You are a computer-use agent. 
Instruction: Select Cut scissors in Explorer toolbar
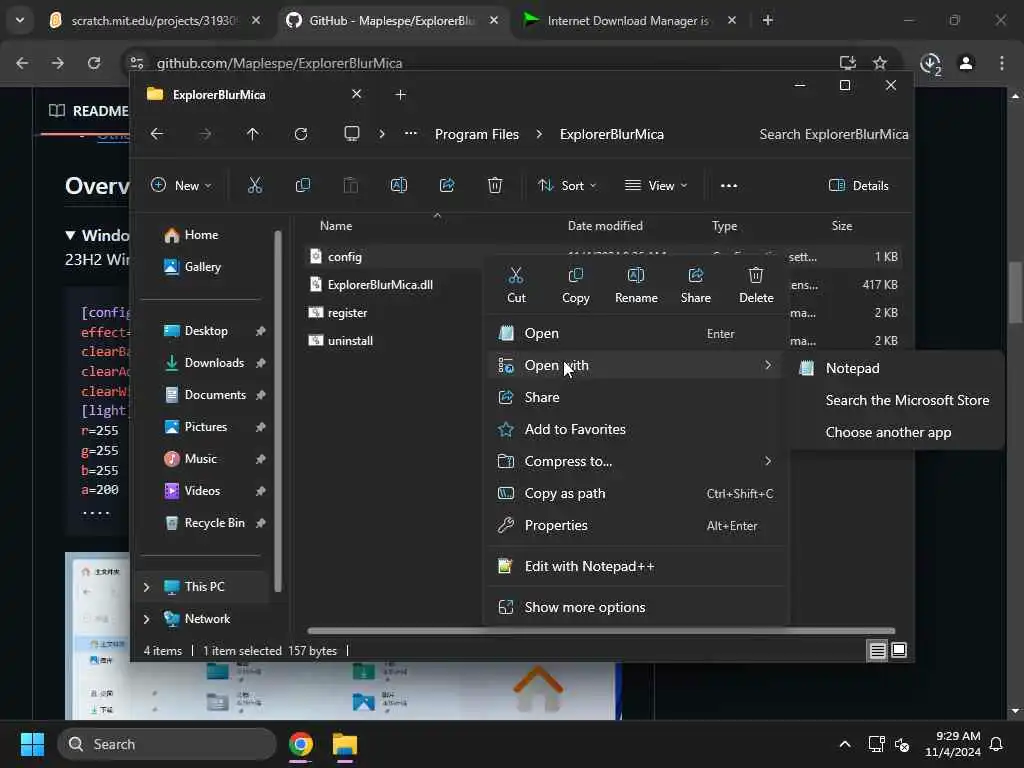(255, 185)
